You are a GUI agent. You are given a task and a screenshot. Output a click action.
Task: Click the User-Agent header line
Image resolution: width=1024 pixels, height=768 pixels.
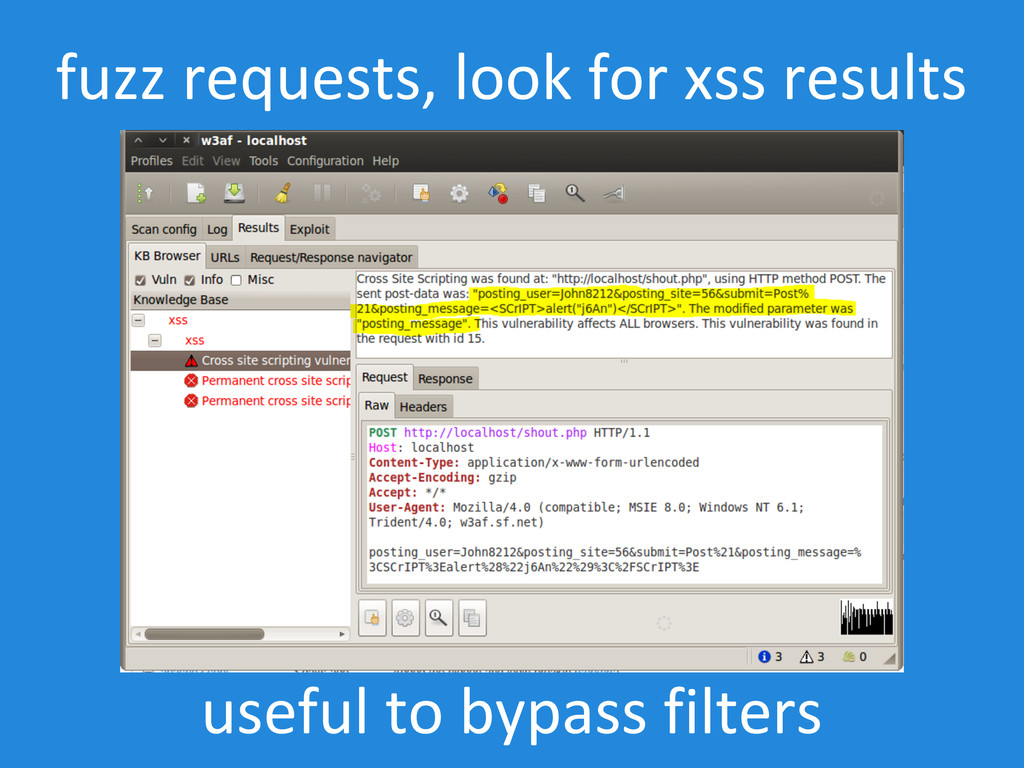[586, 515]
